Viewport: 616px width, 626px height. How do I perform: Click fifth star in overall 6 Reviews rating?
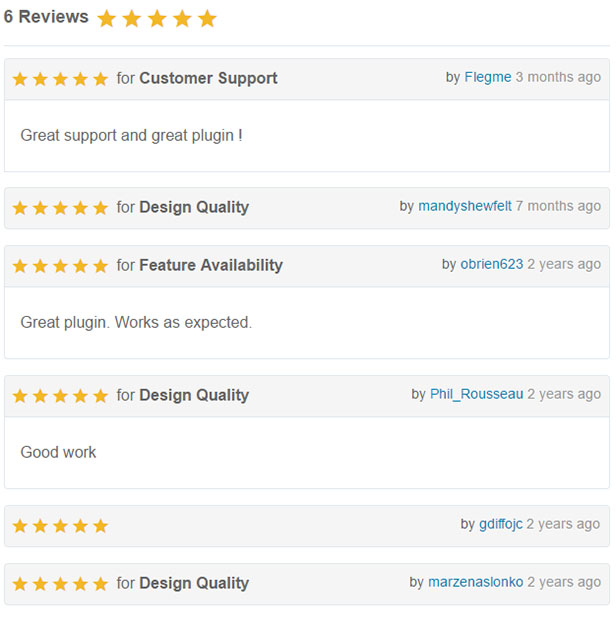tap(208, 19)
